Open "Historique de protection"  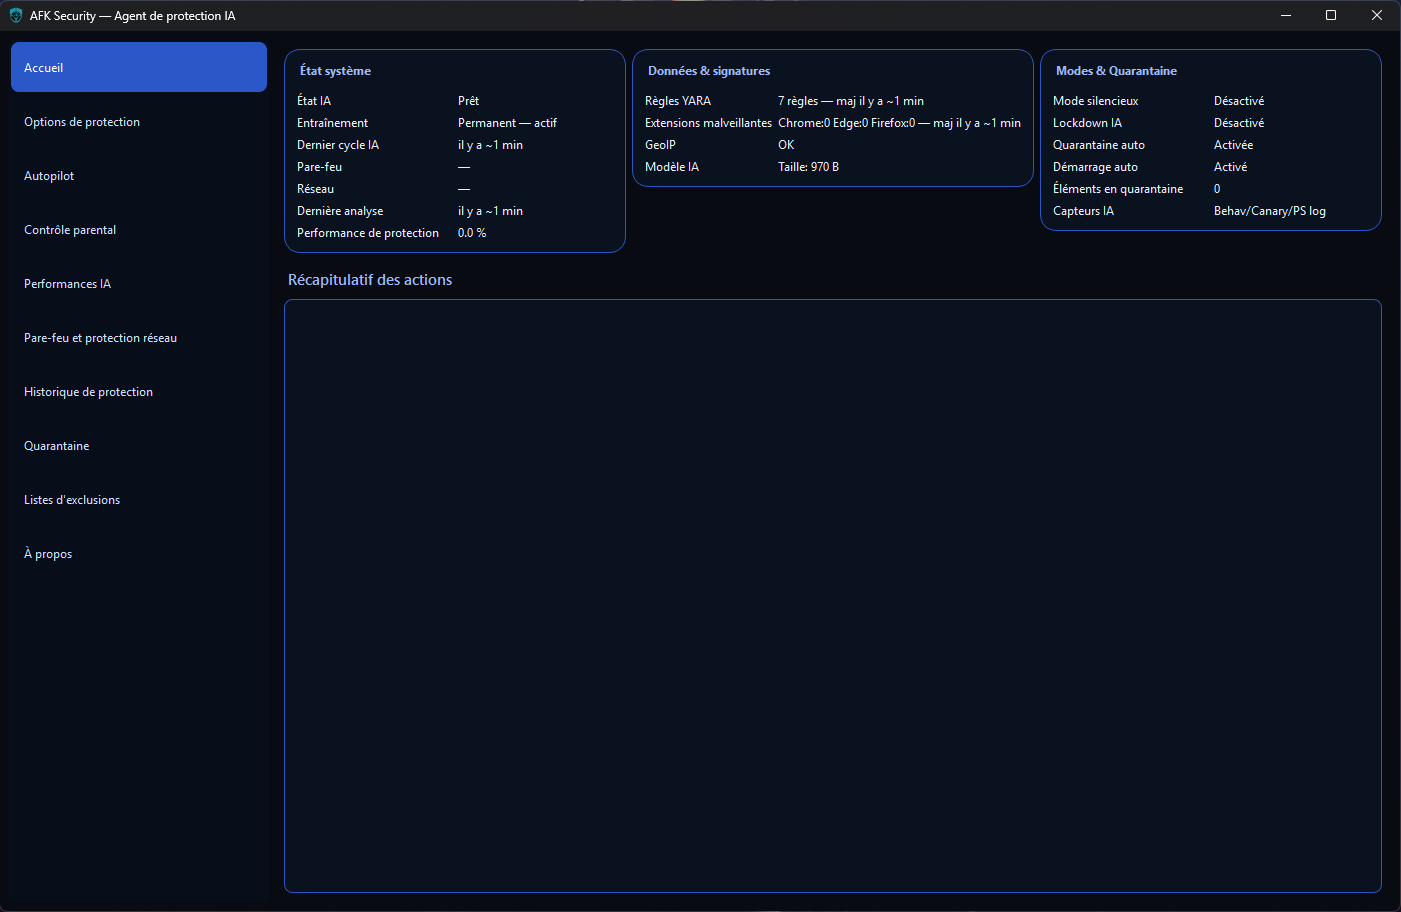[x=88, y=391]
